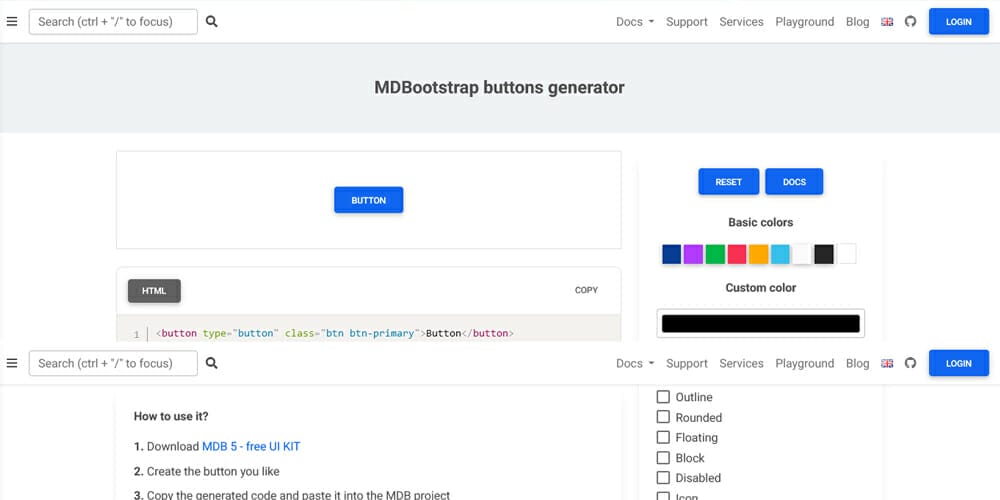Pick the white basic color swatch
1000x500 pixels.
(846, 254)
